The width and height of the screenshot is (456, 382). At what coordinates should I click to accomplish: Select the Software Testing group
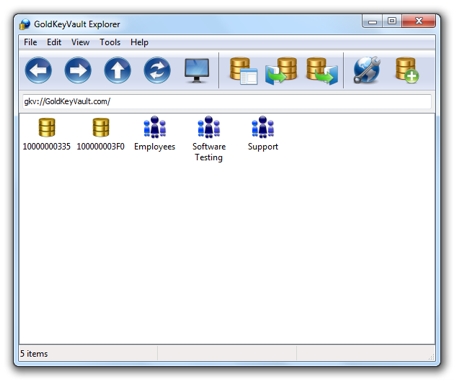point(209,139)
